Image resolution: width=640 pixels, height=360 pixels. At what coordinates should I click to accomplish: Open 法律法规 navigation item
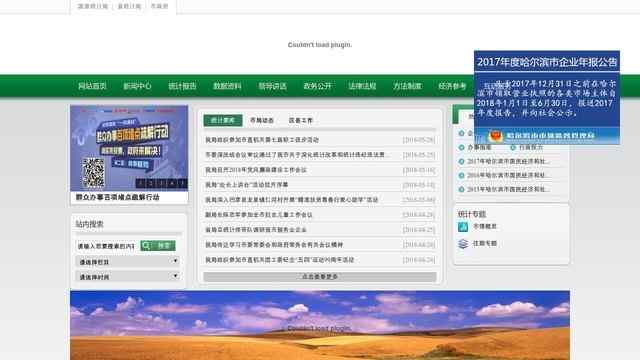(362, 86)
